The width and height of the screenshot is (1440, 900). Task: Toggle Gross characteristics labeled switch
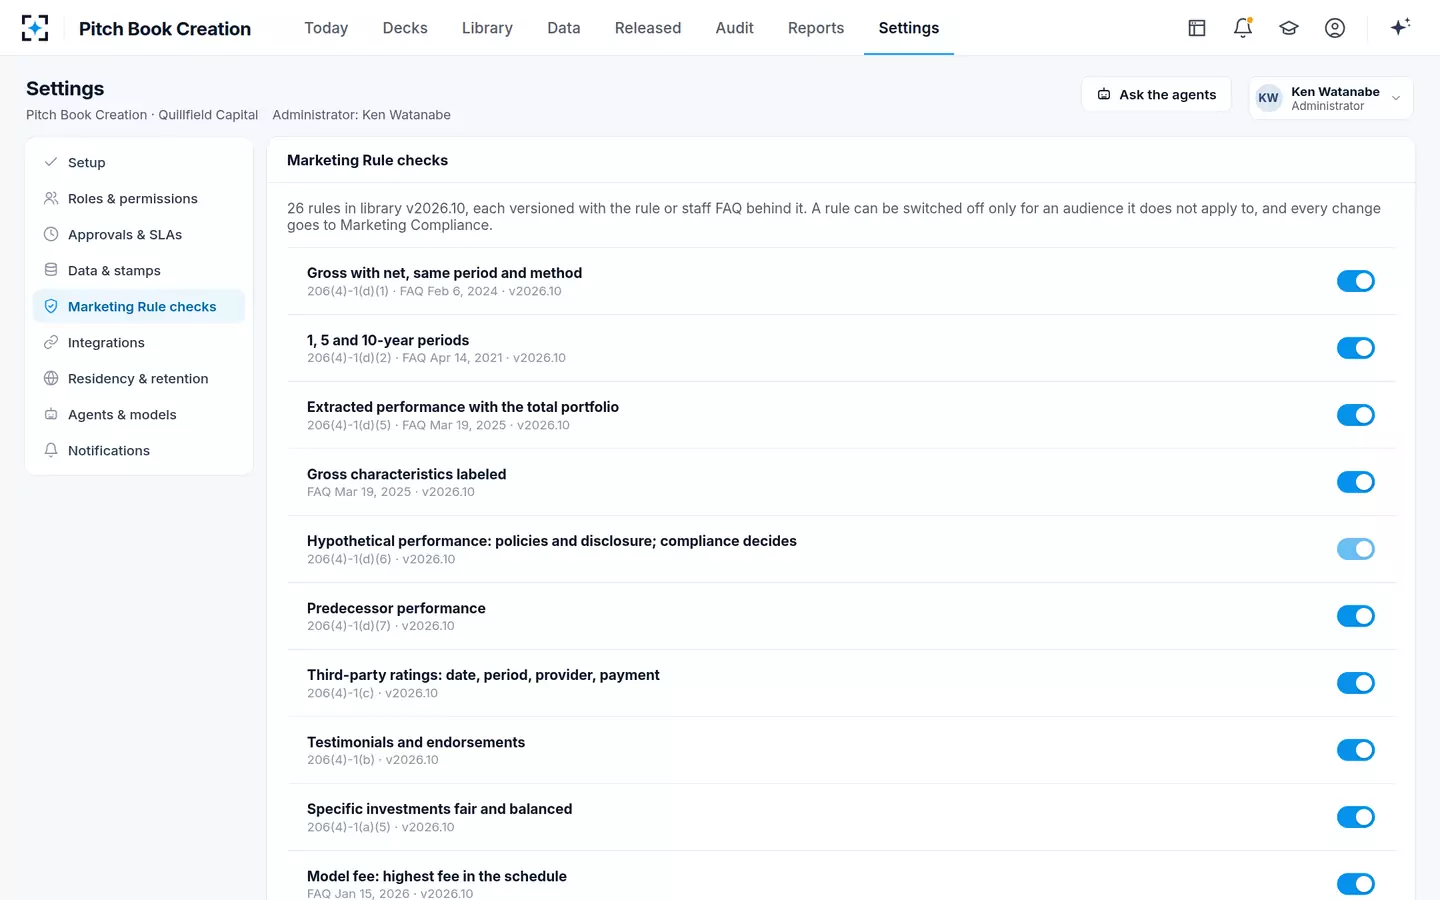[1356, 482]
